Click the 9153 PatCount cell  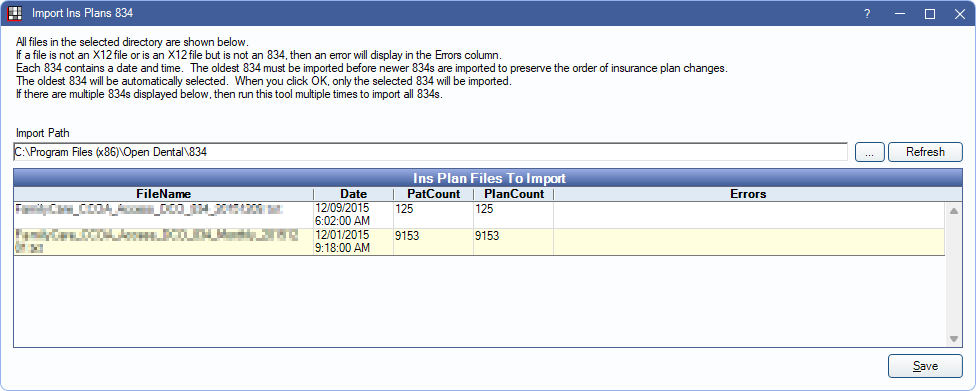(433, 242)
